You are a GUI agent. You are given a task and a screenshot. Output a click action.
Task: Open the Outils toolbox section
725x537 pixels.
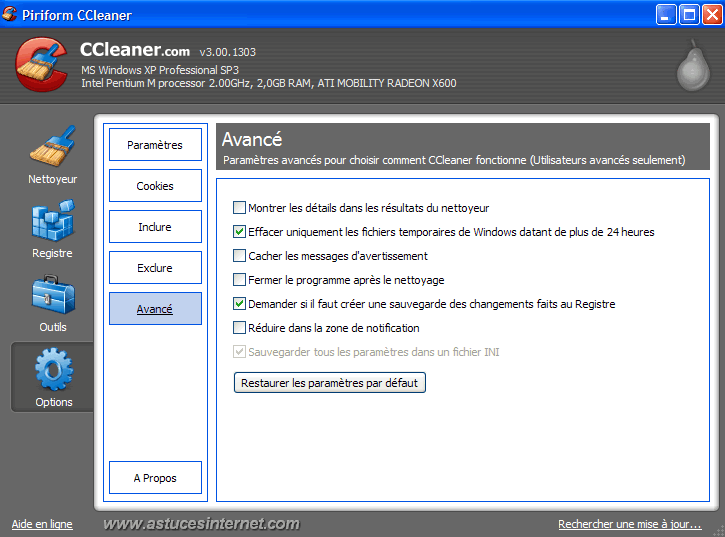[53, 304]
